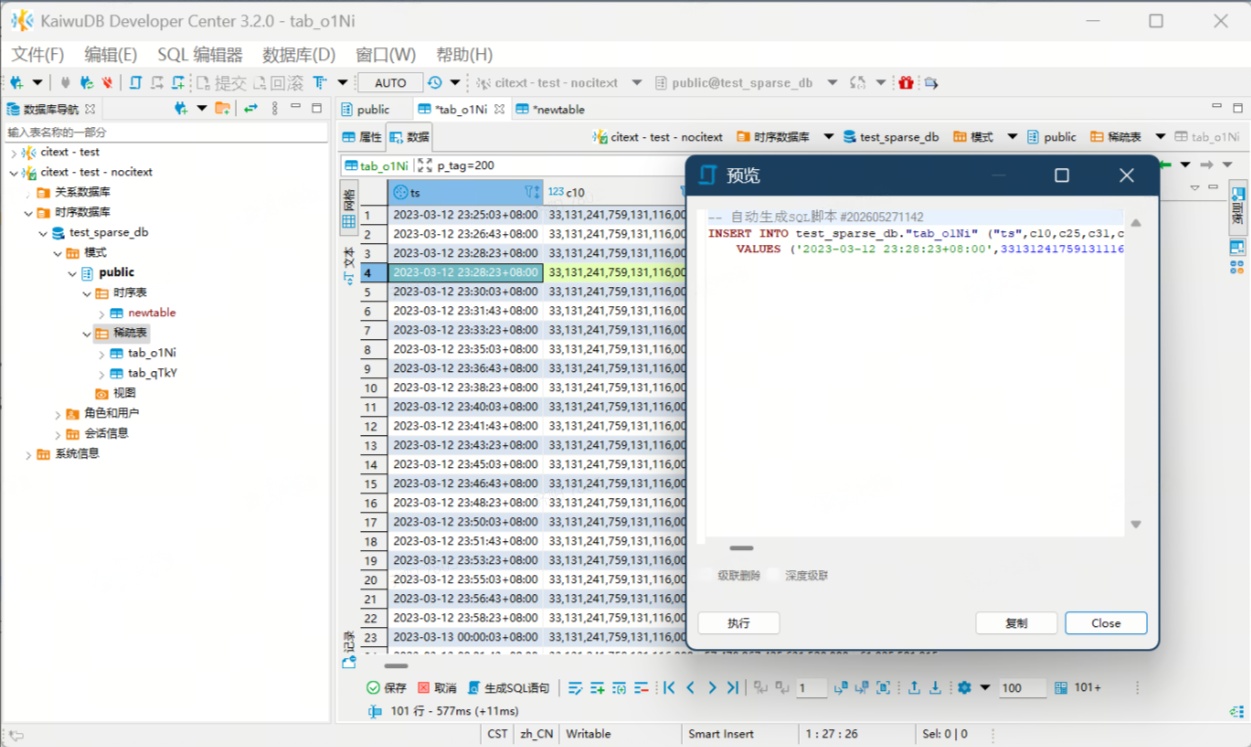The image size is (1251, 747).
Task: Click the row count 101+ icon
Action: point(1061,688)
